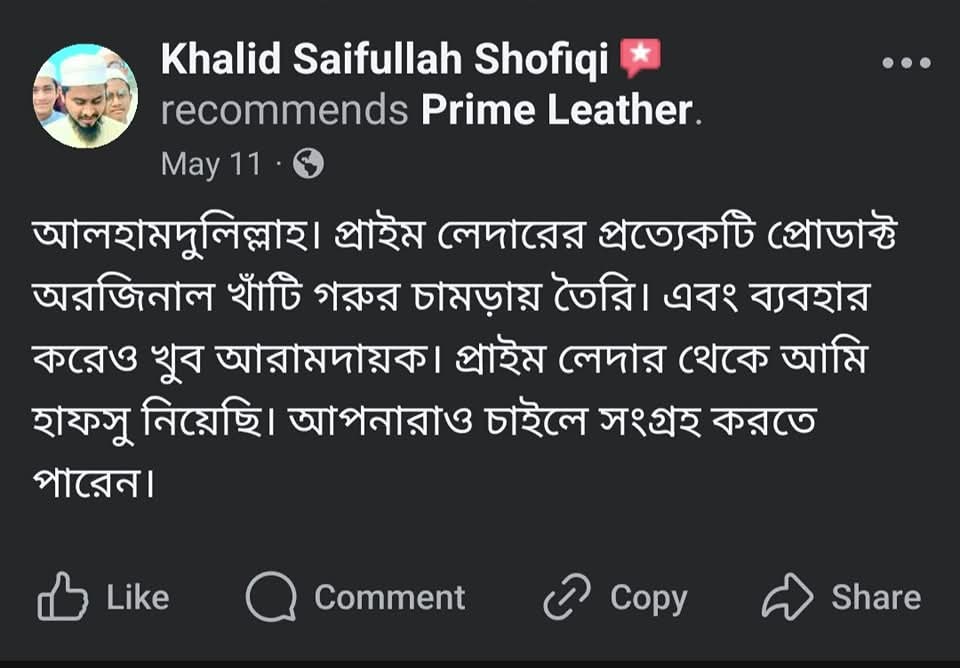Click the May 11 post timestamp
Image resolution: width=960 pixels, height=668 pixels.
(x=210, y=164)
